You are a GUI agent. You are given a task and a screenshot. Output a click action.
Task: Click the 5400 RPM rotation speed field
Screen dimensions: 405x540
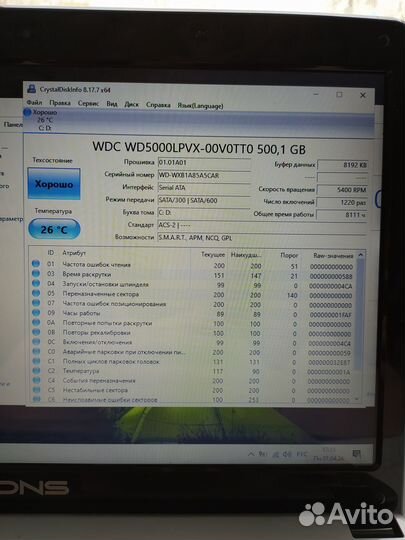coord(342,190)
